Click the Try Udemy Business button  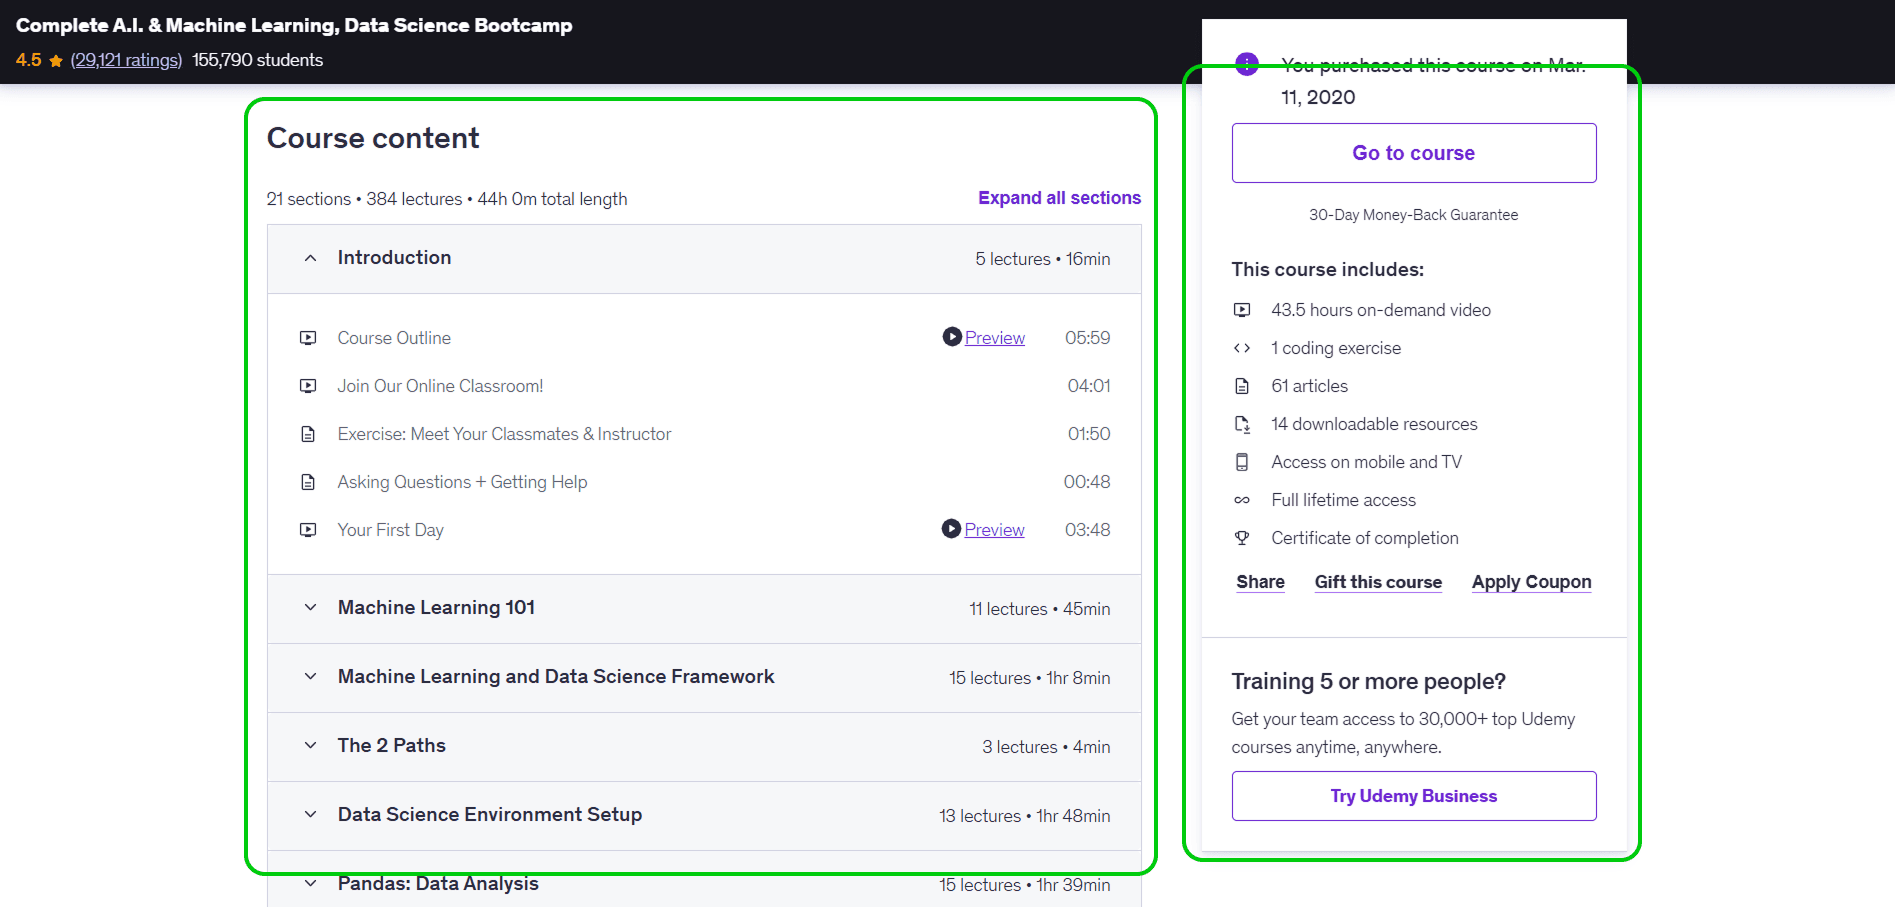click(x=1414, y=796)
